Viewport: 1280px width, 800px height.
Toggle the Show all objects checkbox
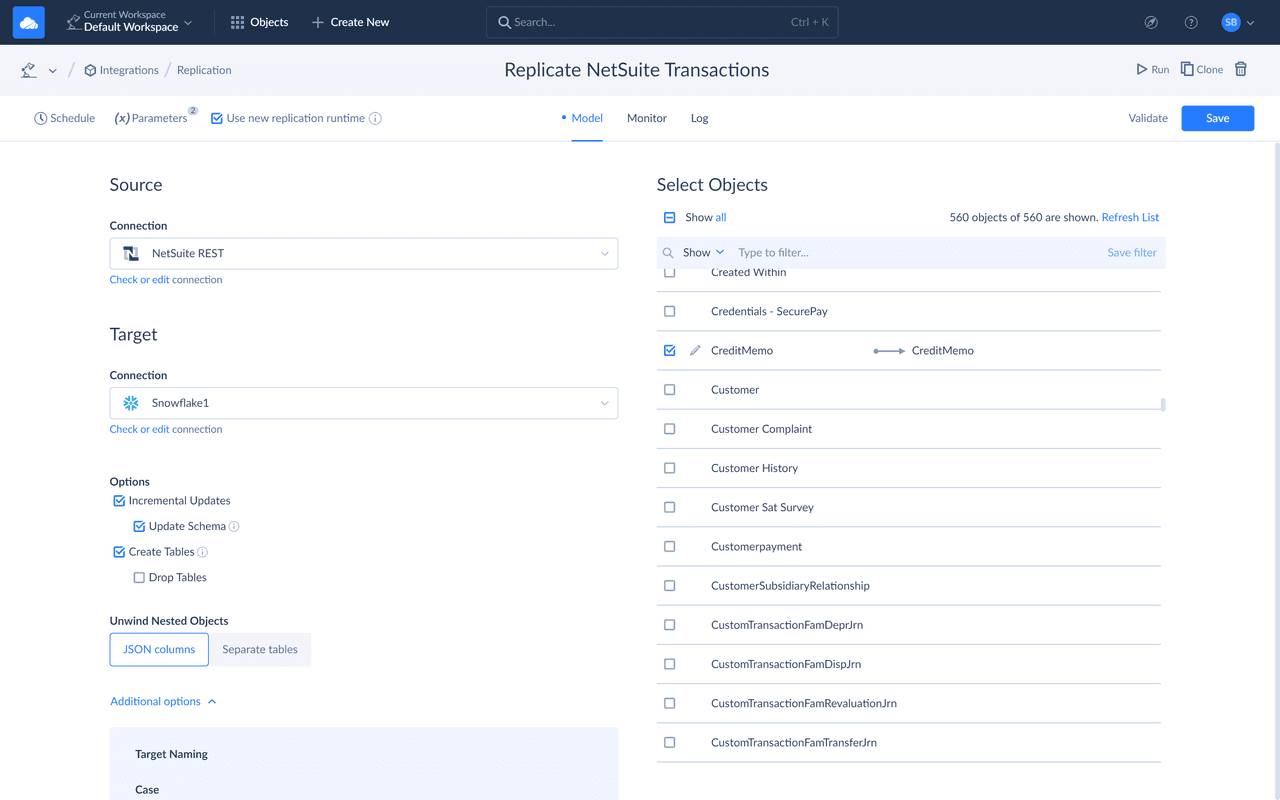click(x=670, y=217)
